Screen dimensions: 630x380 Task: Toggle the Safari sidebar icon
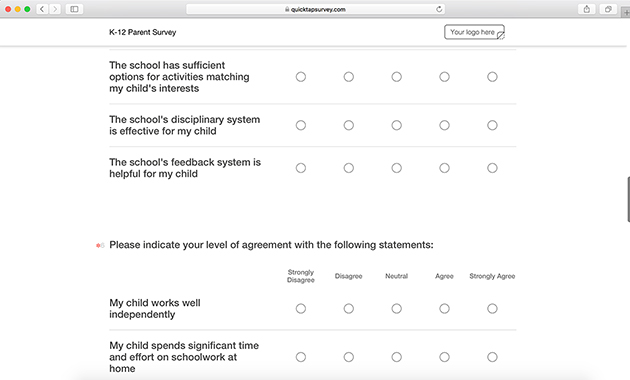(74, 9)
